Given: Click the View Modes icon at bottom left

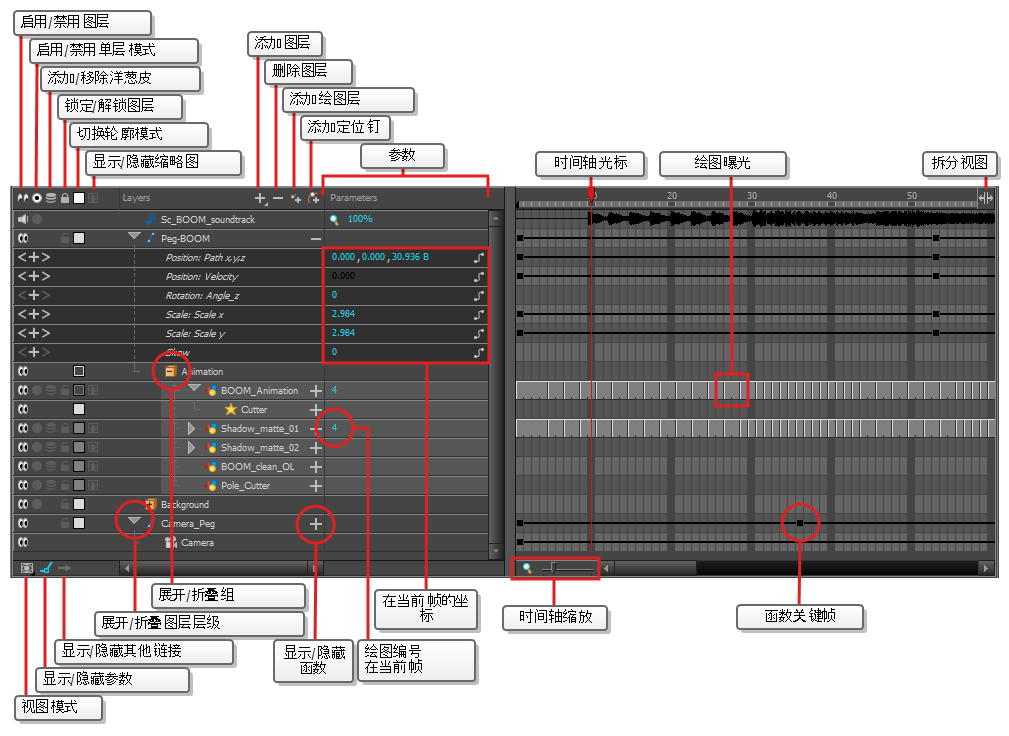Looking at the screenshot, I should (x=26, y=568).
